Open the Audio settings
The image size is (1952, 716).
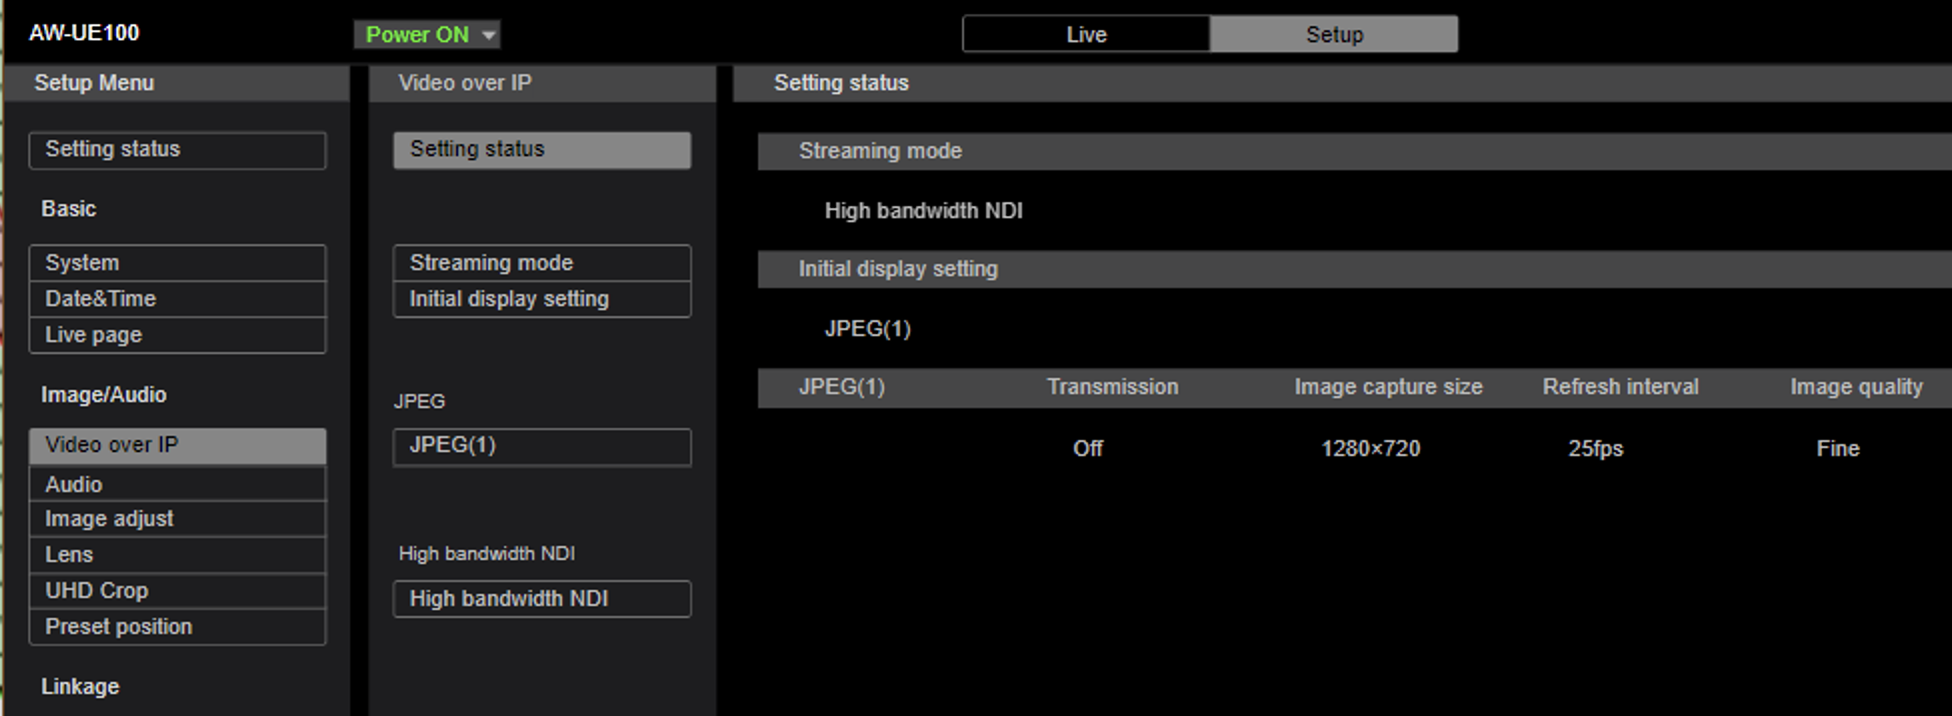pos(177,484)
